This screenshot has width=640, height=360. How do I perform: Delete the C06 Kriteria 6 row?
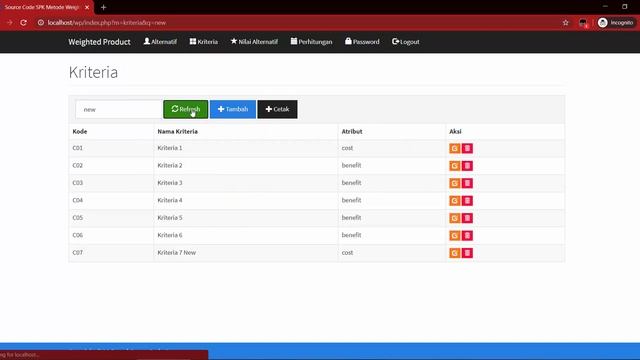click(467, 236)
